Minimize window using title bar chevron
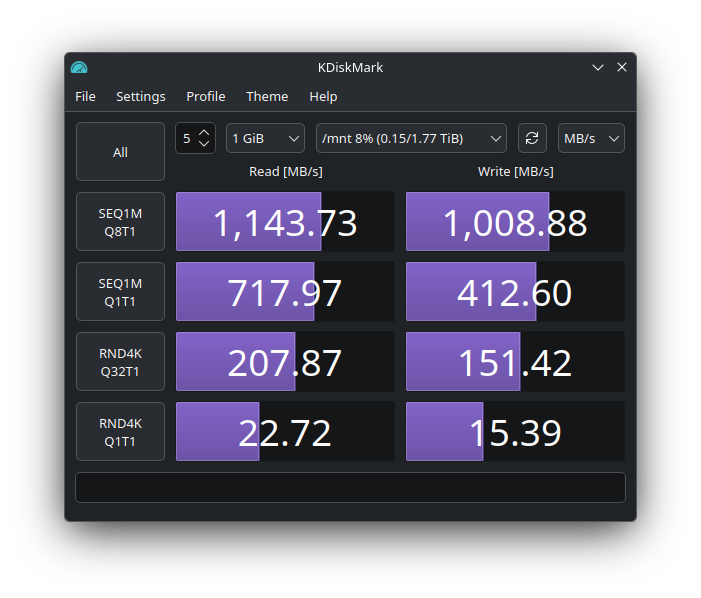This screenshot has height=598, width=701. (x=598, y=67)
